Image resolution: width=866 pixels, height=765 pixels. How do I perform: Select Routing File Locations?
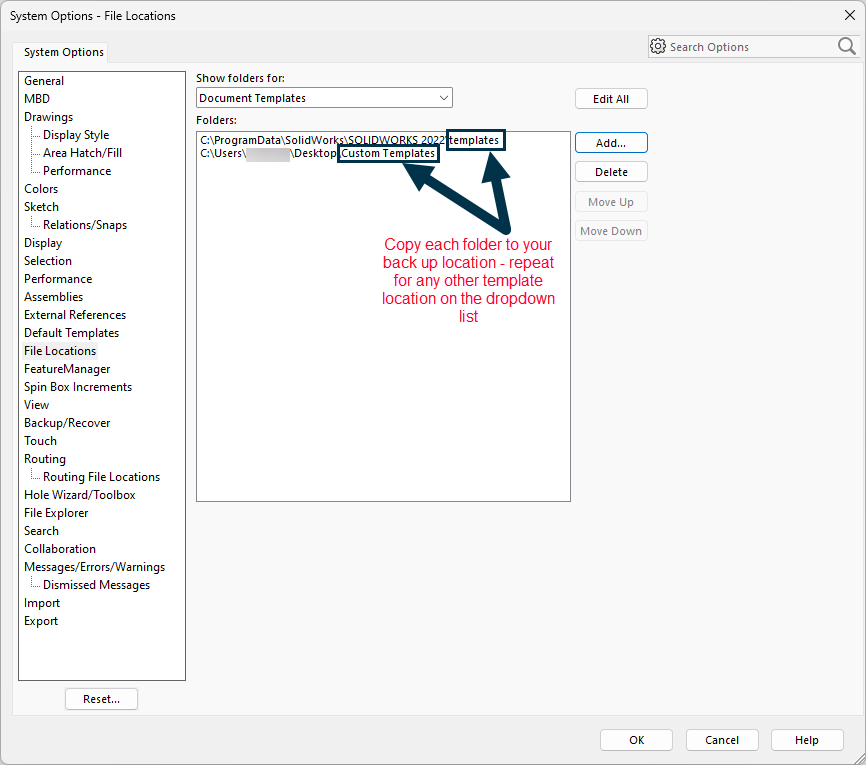coord(102,477)
